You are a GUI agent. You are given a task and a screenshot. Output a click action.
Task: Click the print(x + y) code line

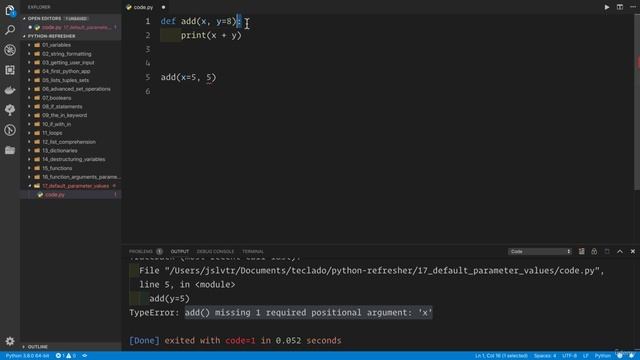[x=211, y=36]
